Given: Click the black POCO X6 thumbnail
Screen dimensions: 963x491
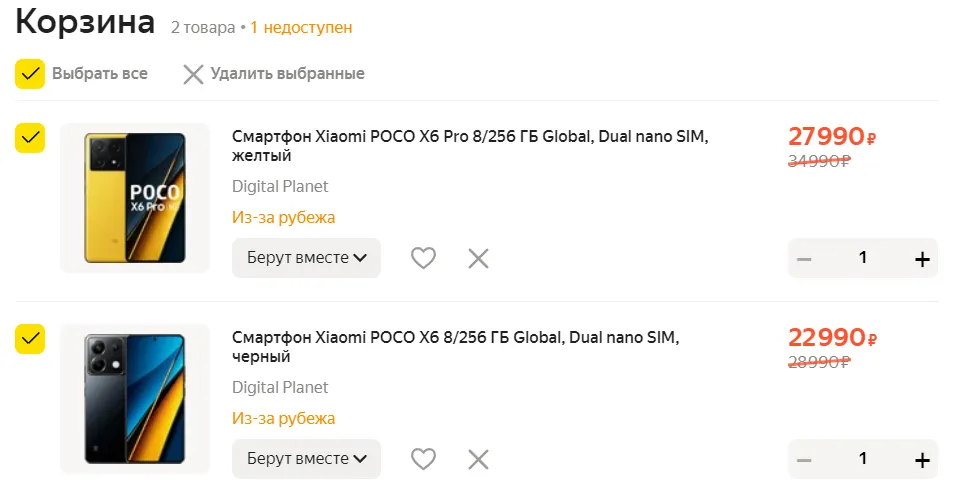Looking at the screenshot, I should tap(135, 399).
